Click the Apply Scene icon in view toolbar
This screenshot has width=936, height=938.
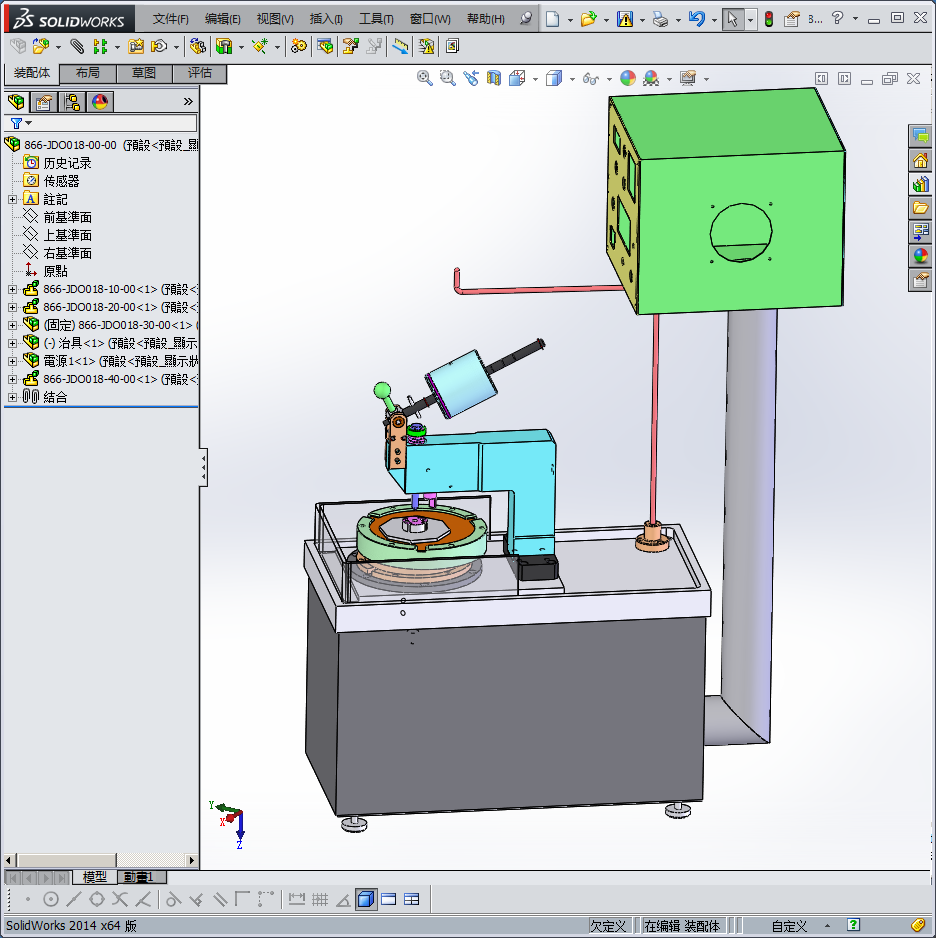click(651, 78)
